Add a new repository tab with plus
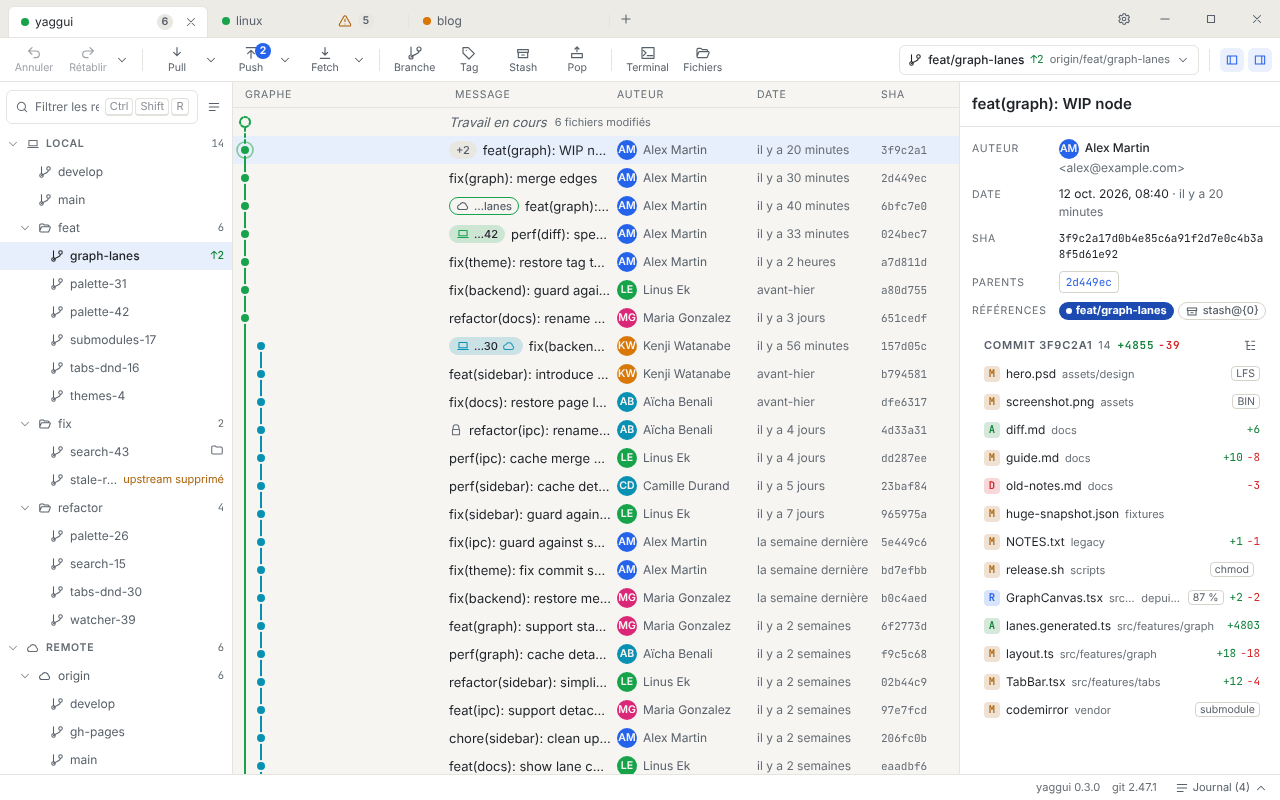Viewport: 1280px width, 800px height. [626, 19]
